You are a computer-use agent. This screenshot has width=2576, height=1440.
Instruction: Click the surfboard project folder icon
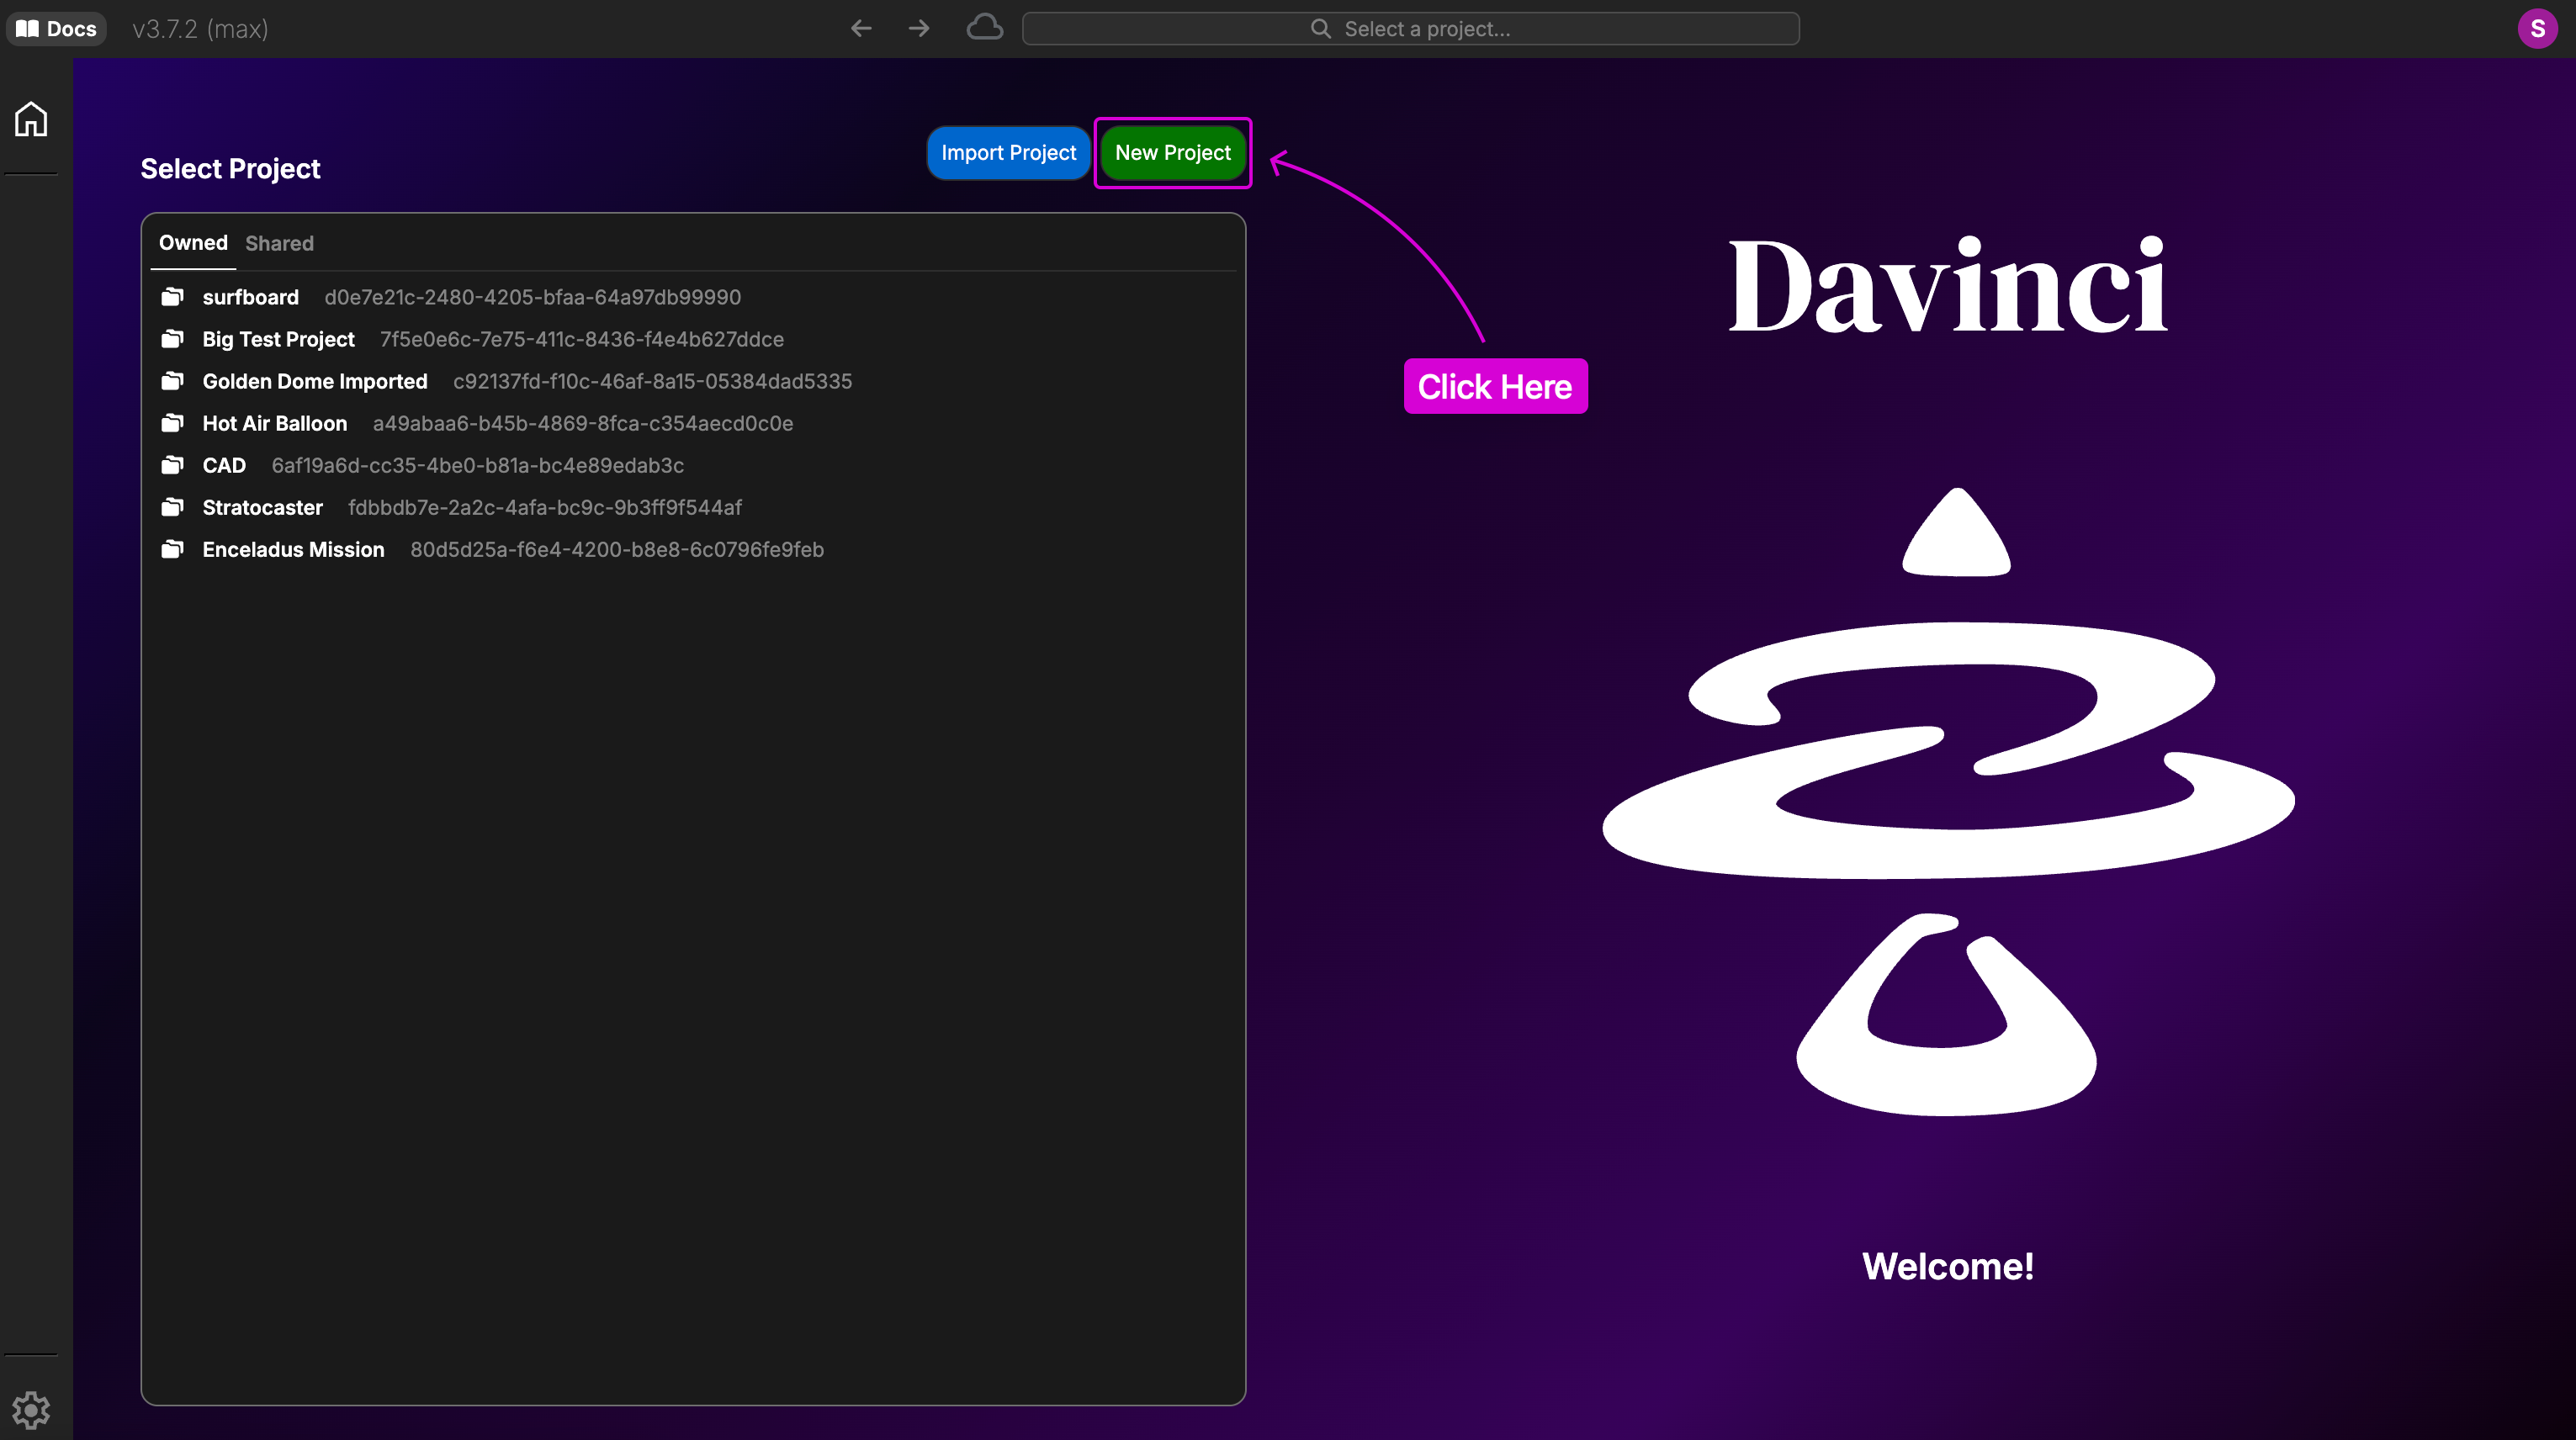point(173,297)
